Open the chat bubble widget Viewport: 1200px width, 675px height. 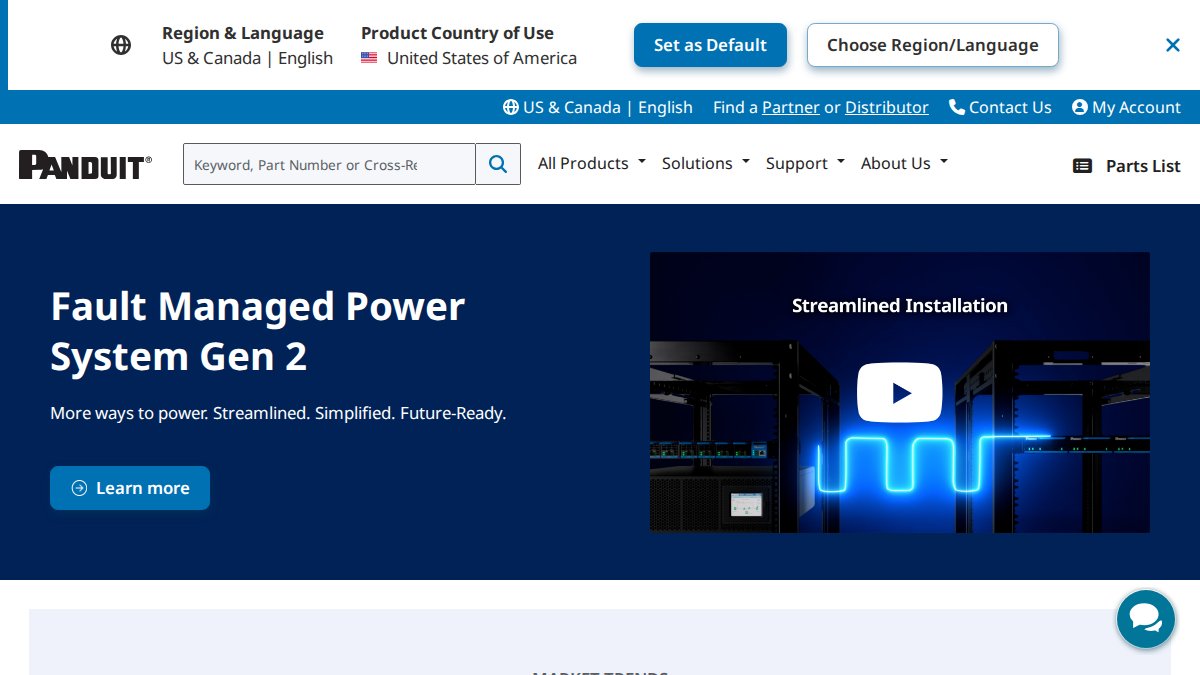click(1146, 619)
